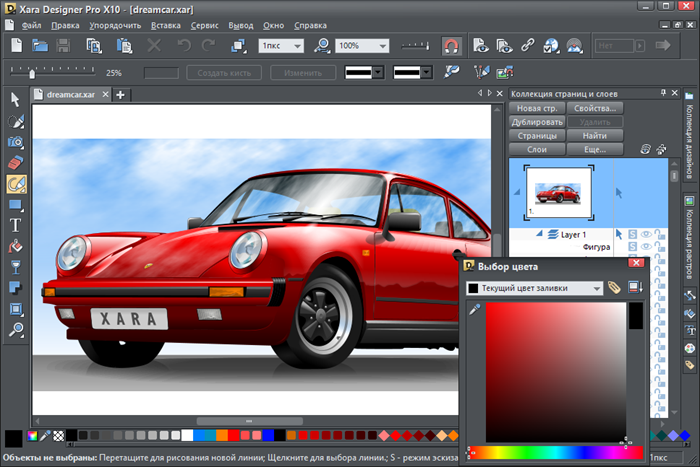Viewport: 700px width, 467px height.
Task: Select the Text tool
Action: 15,225
